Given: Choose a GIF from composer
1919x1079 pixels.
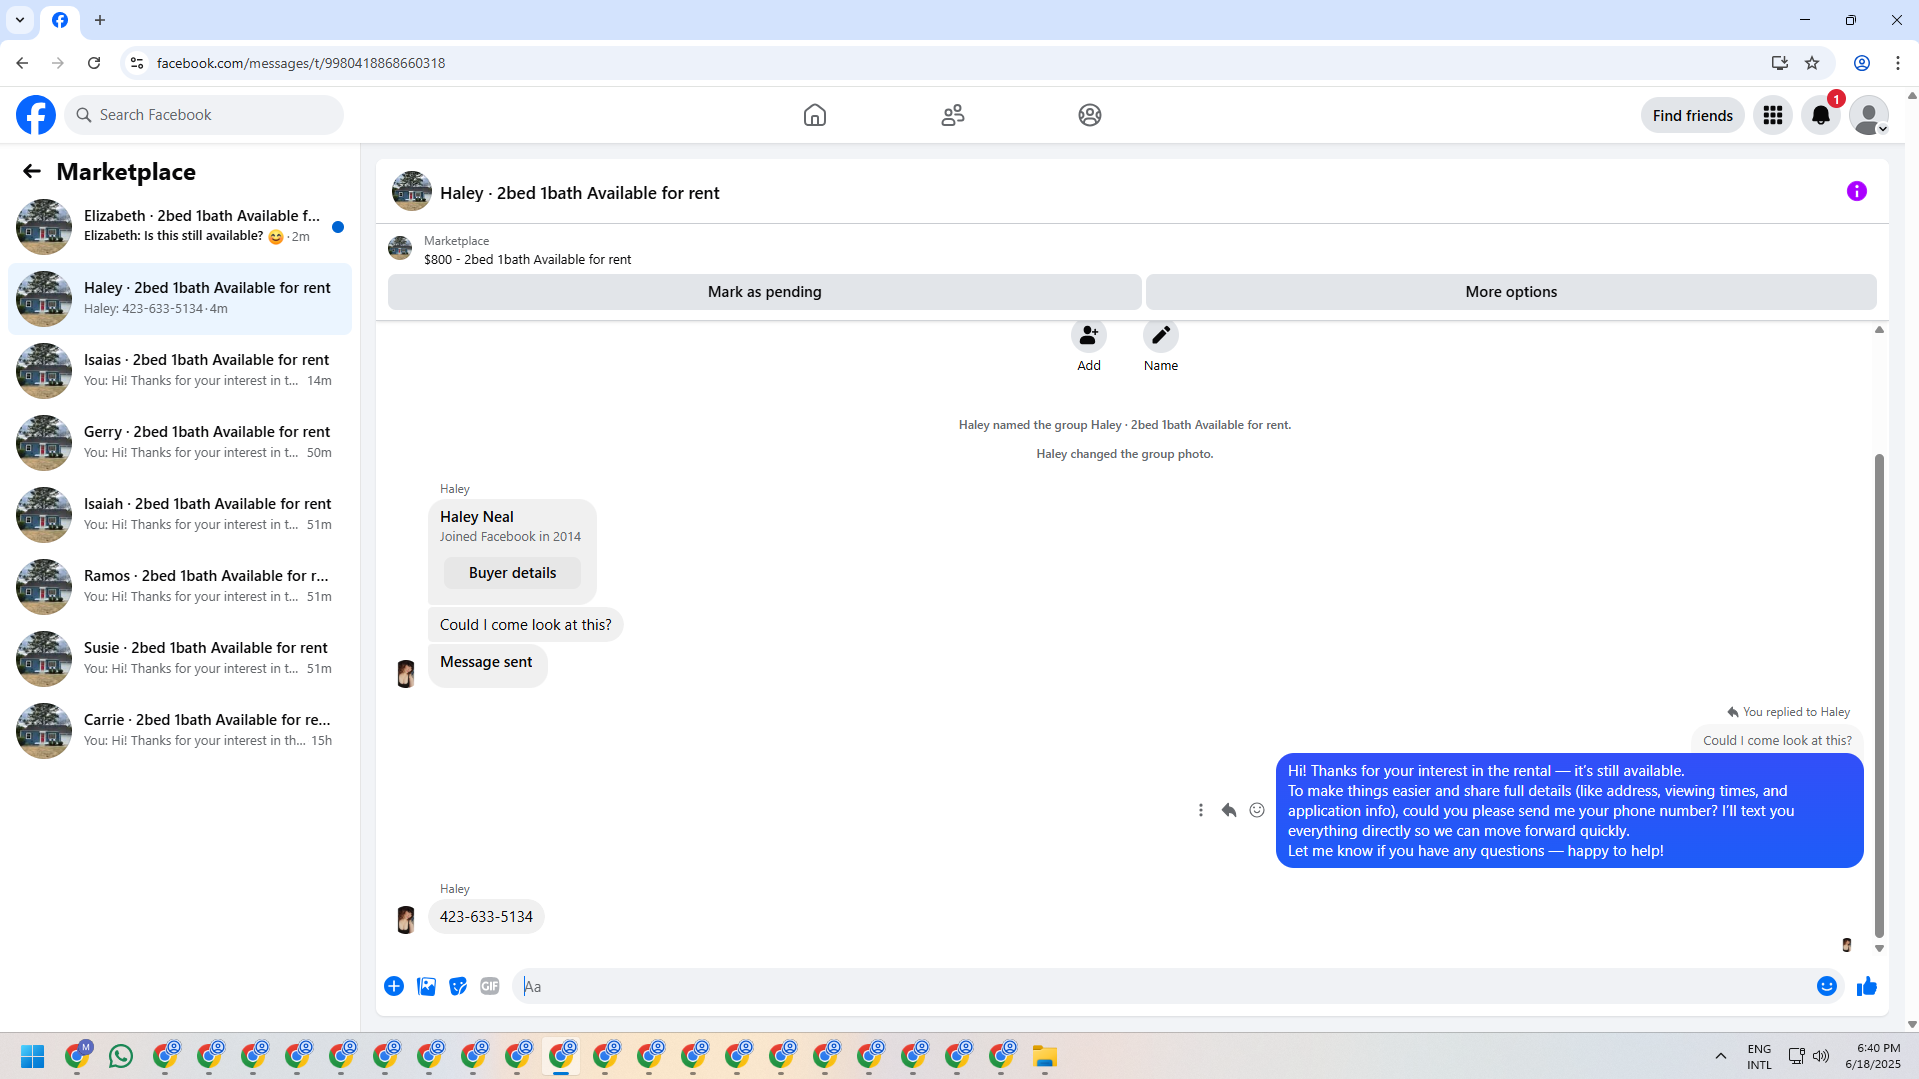Looking at the screenshot, I should tap(490, 986).
